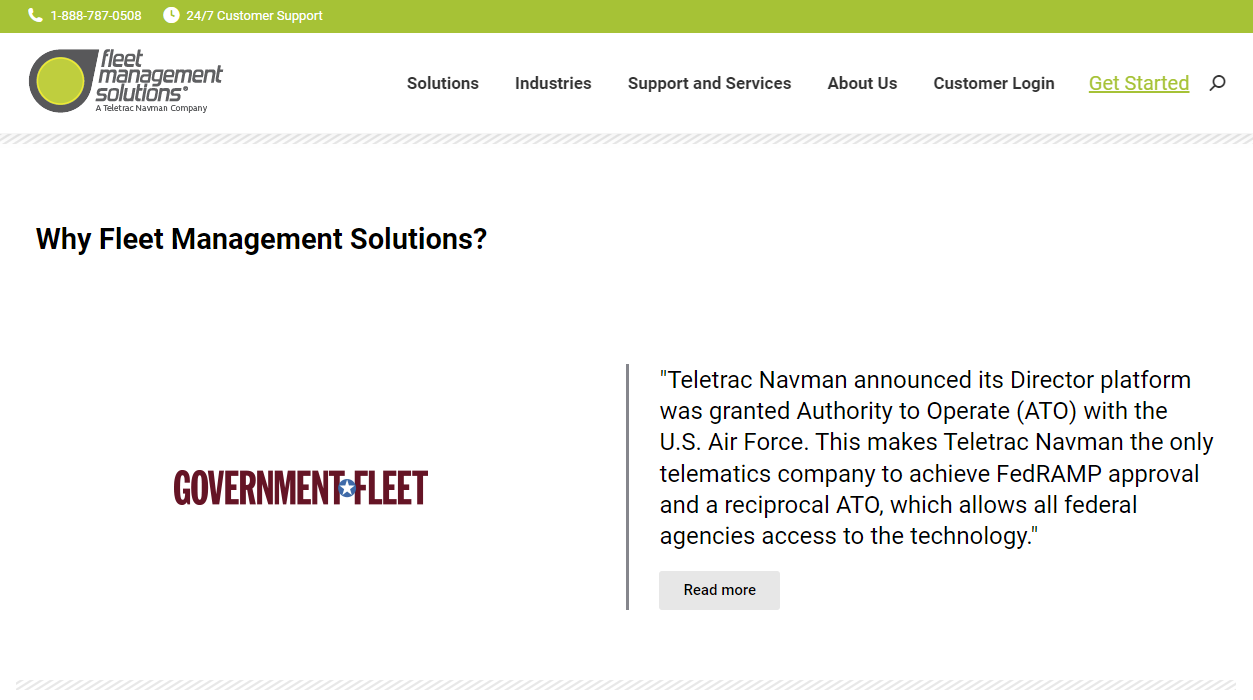
Task: Click the Read more button
Action: coord(718,590)
